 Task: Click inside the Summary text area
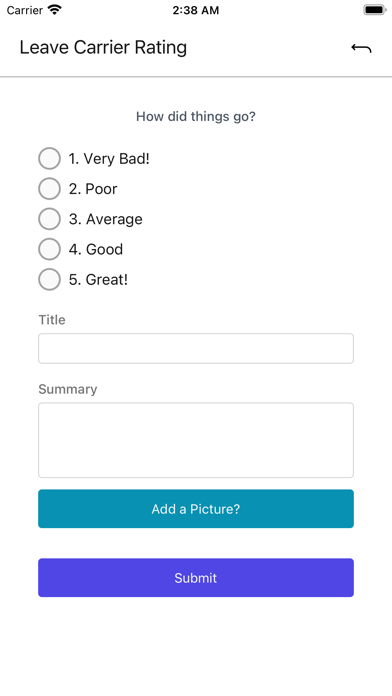click(196, 440)
